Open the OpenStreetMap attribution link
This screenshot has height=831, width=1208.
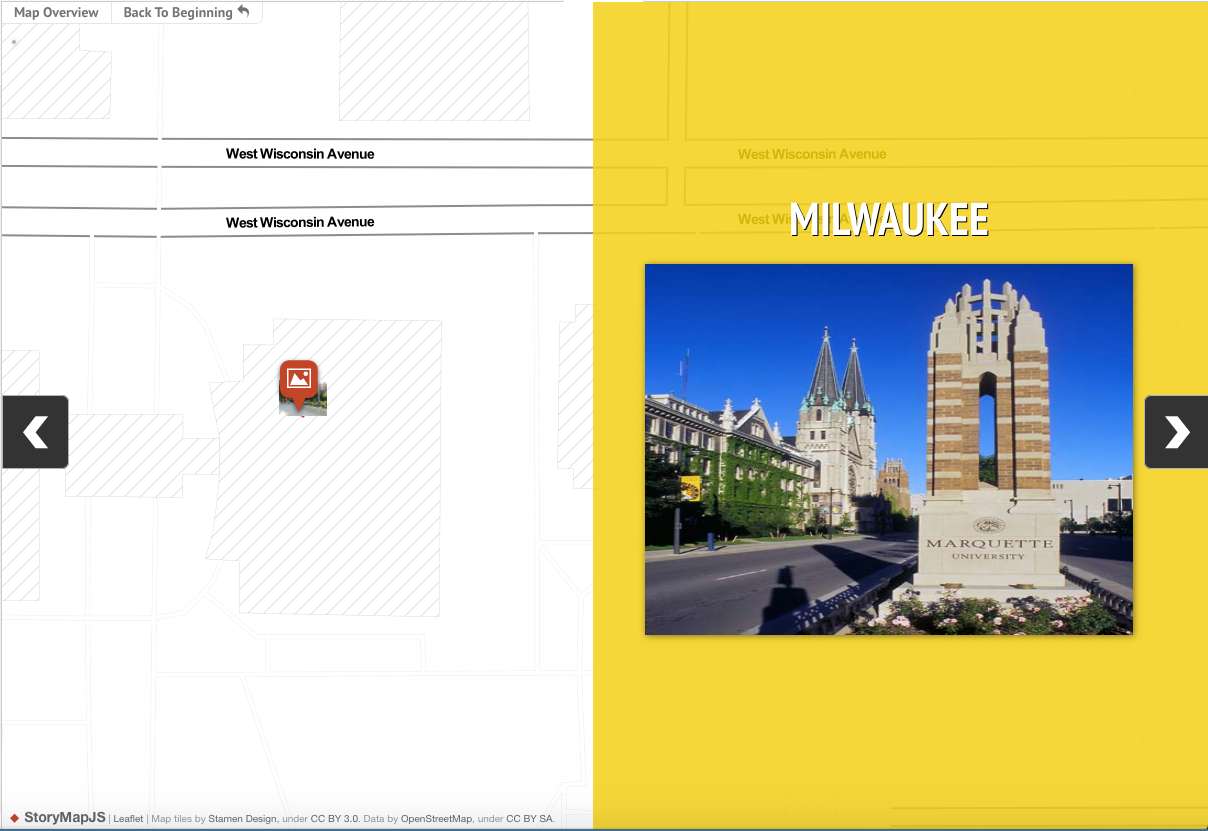436,818
